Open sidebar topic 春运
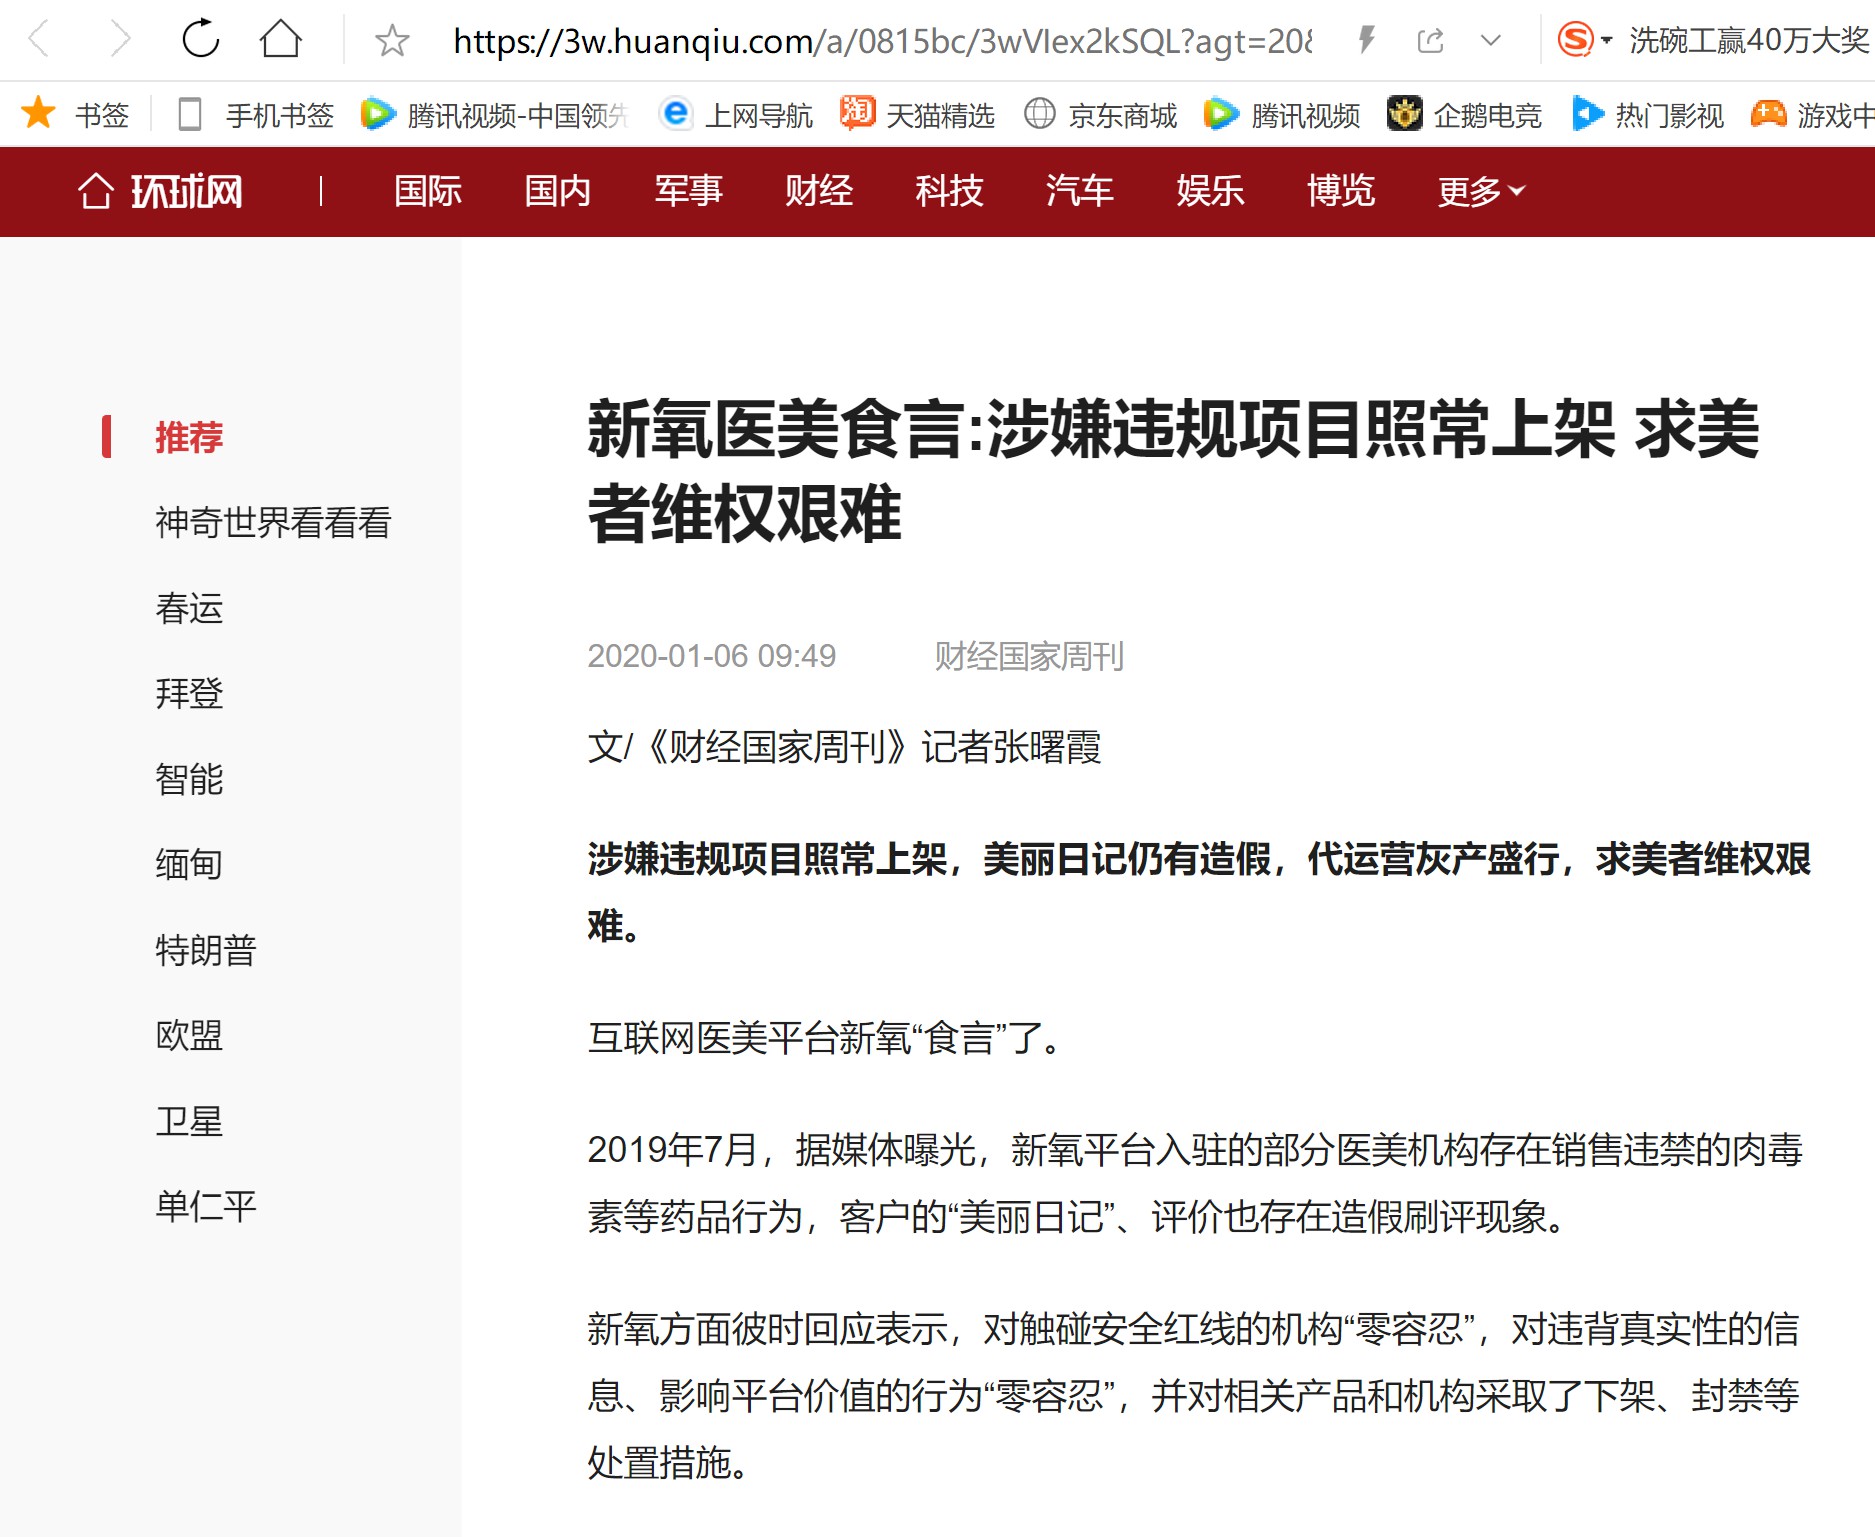 pyautogui.click(x=189, y=608)
